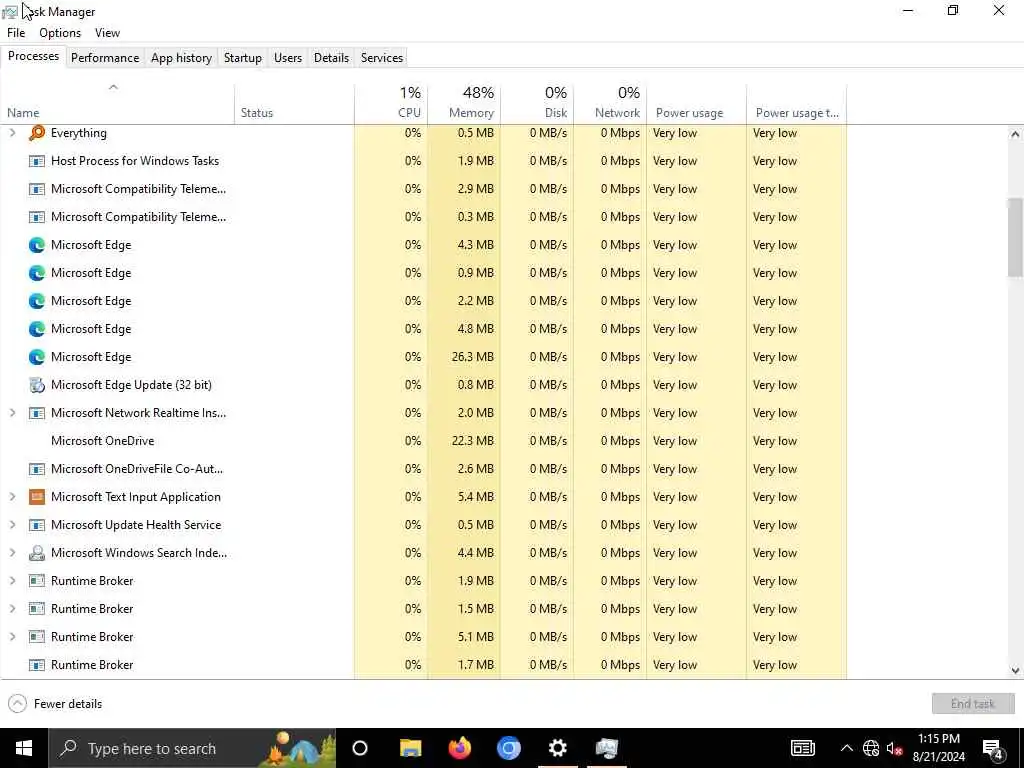Click the Microsoft Compatibility Telemetry icon in the 2.9 MB row
This screenshot has height=768, width=1024.
(x=37, y=189)
